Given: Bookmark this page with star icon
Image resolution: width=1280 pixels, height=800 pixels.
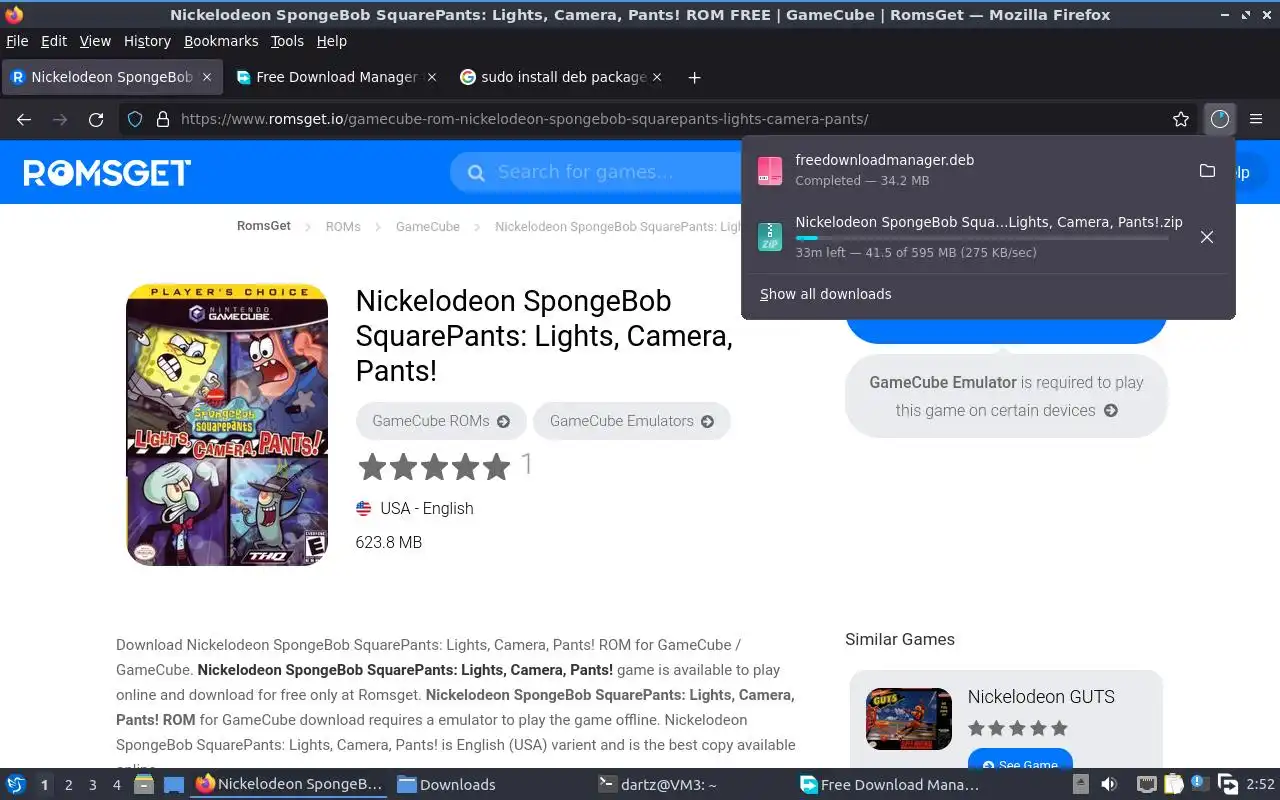Looking at the screenshot, I should 1181,119.
